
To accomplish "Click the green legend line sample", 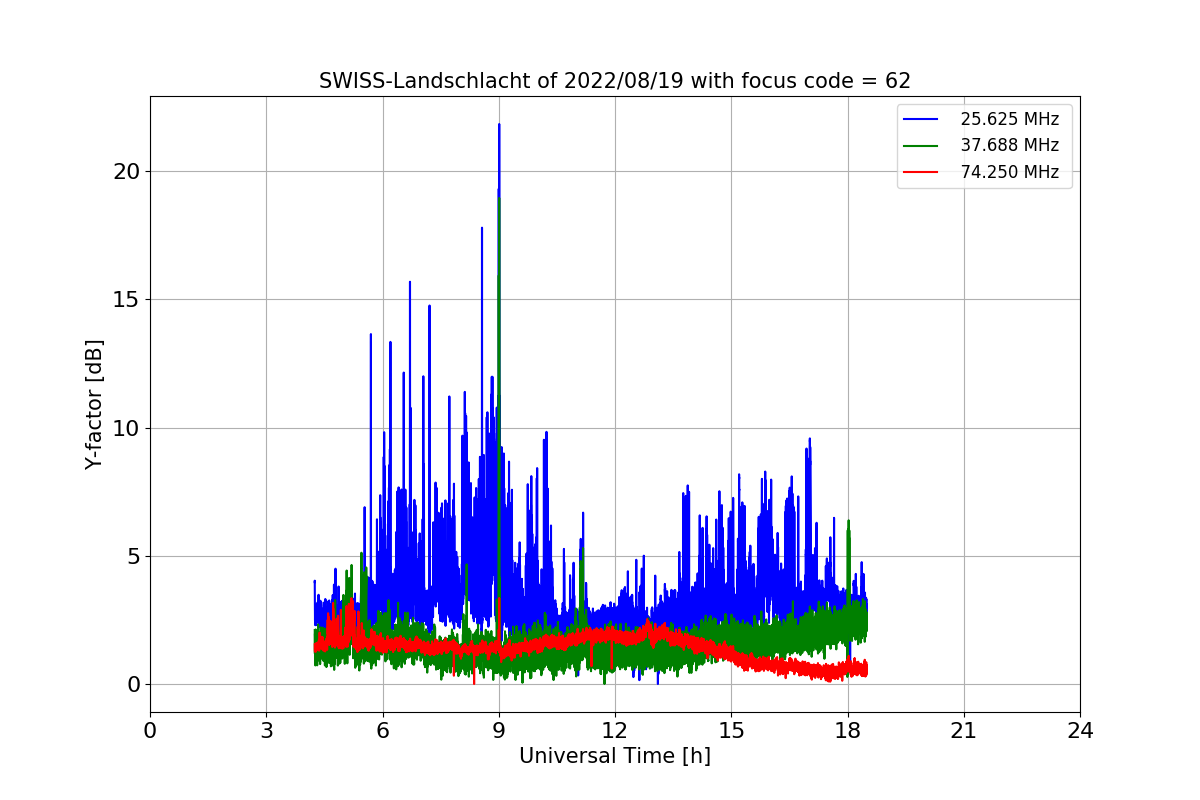I will coord(921,145).
